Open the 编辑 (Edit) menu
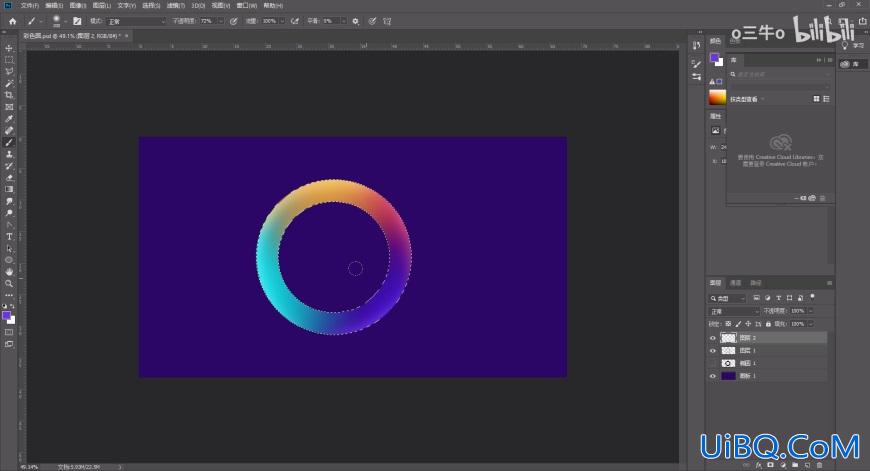This screenshot has width=870, height=471. coord(54,6)
